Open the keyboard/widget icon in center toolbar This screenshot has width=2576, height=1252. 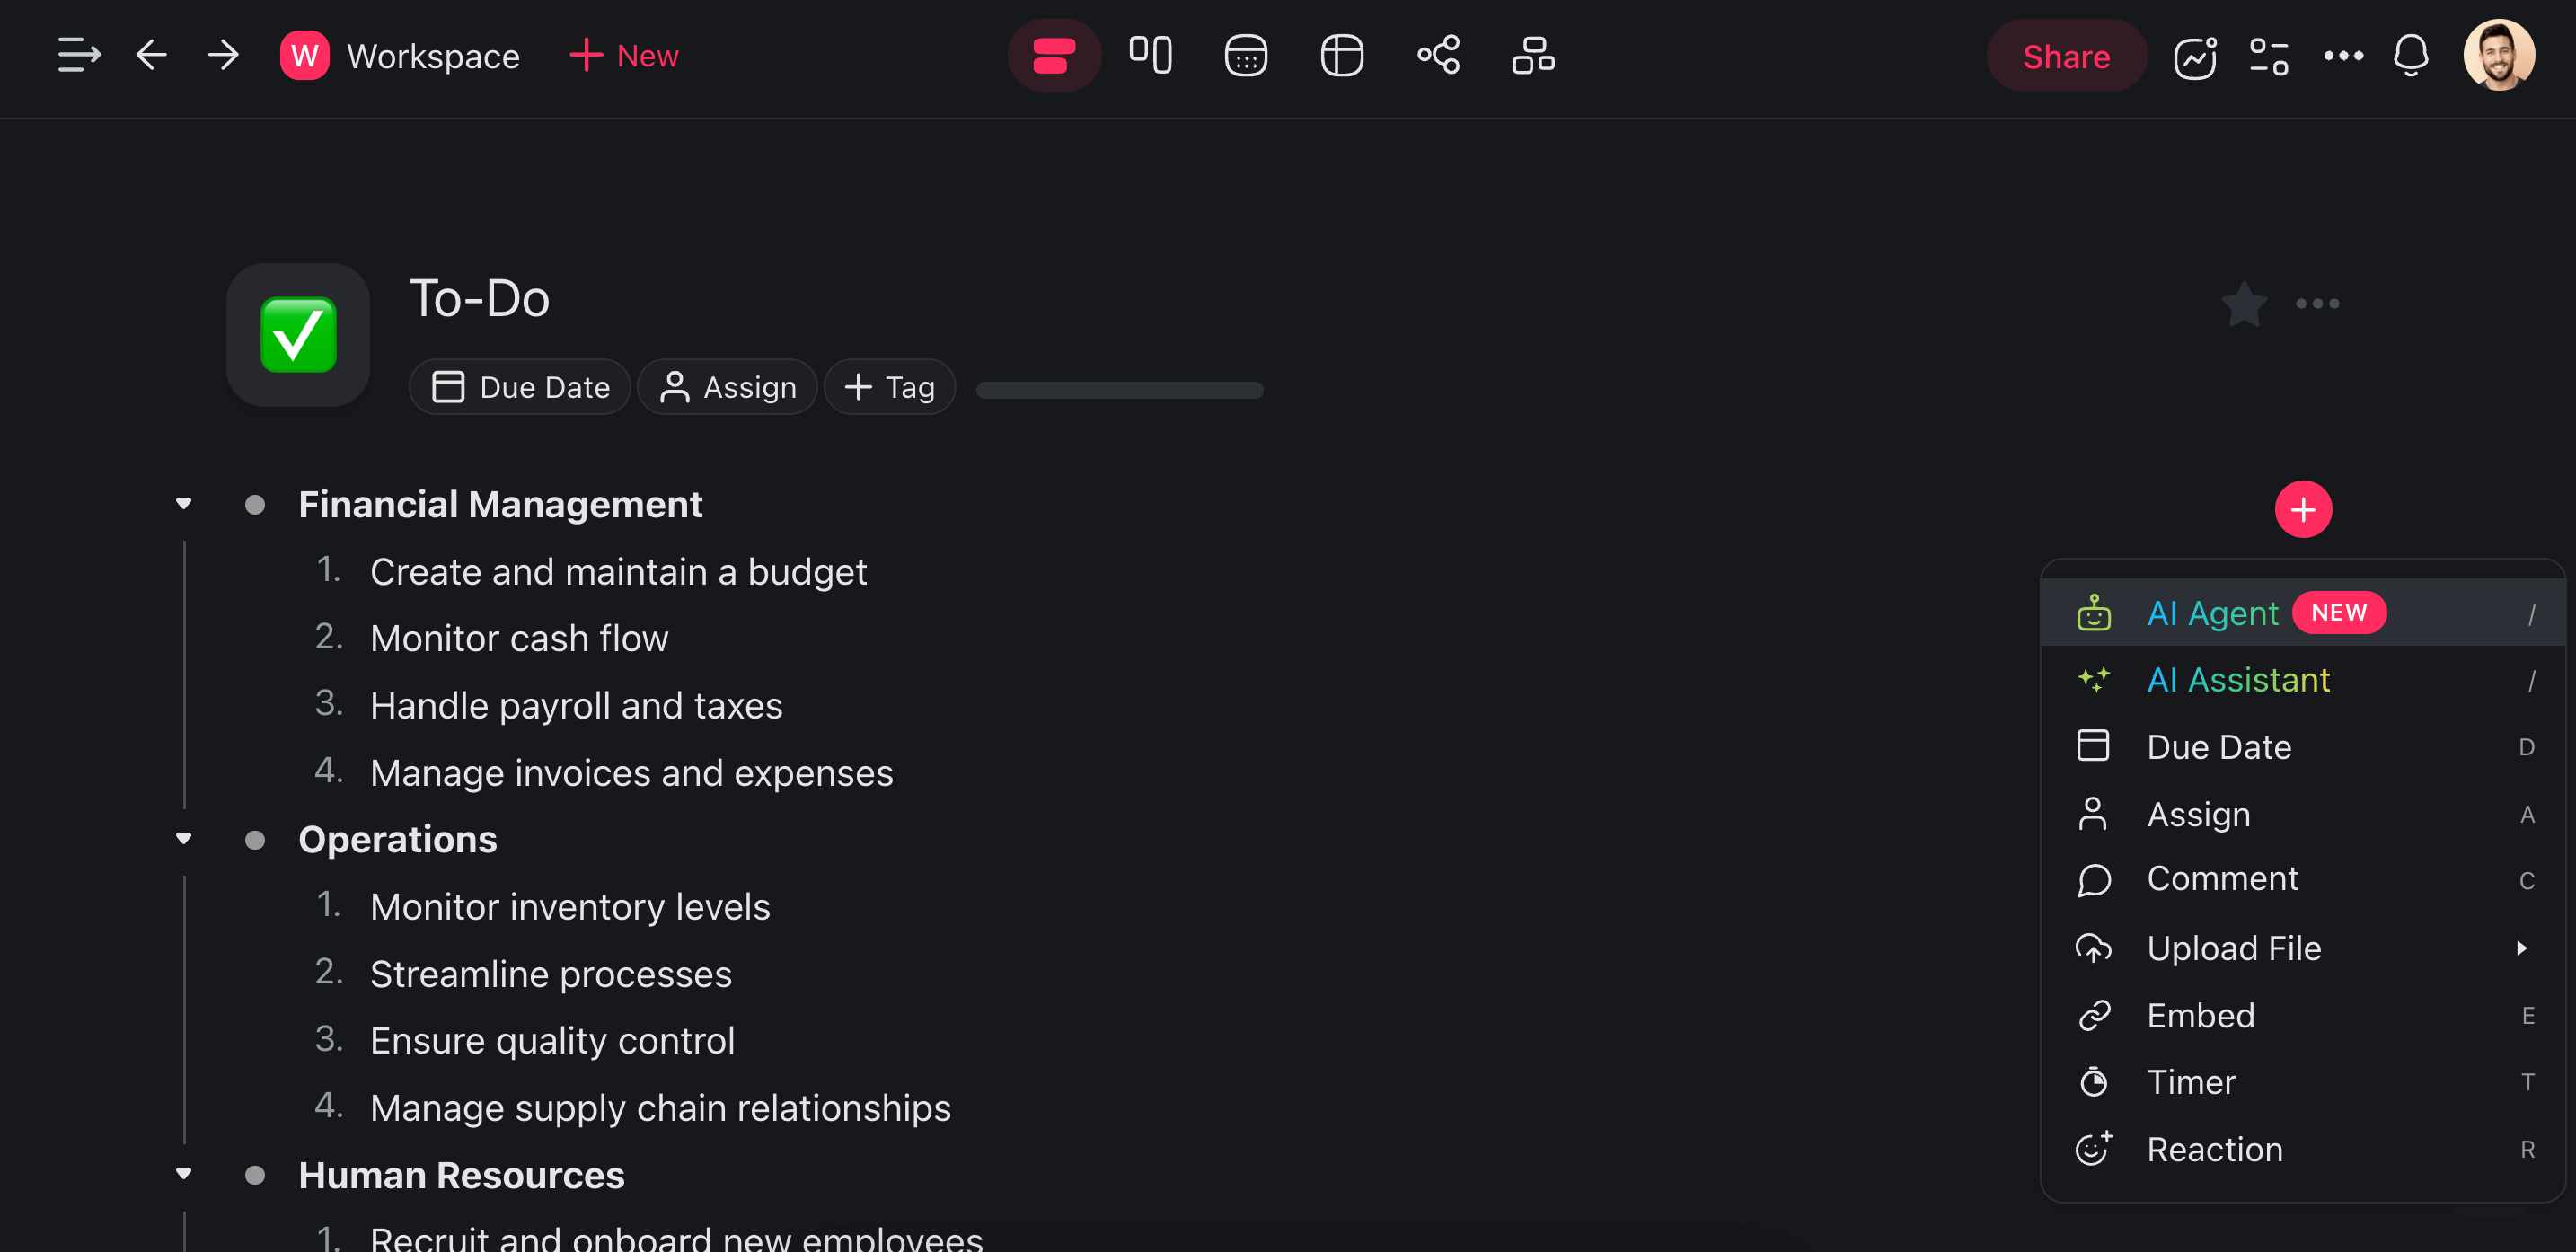tap(1245, 56)
